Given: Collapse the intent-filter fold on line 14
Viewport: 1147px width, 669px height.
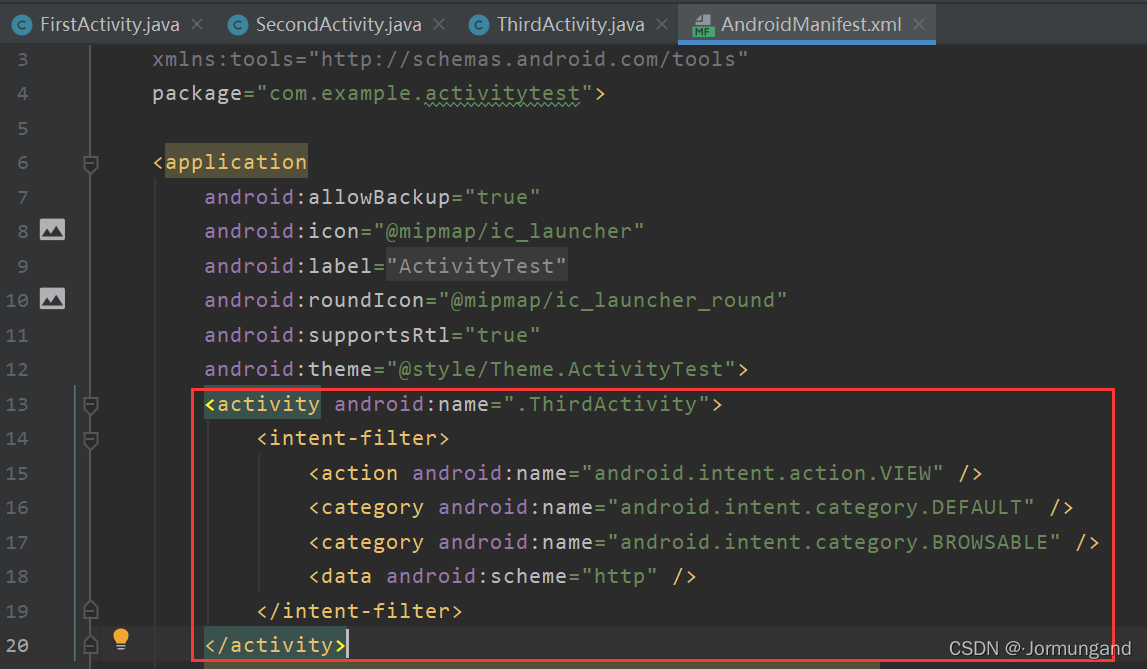Looking at the screenshot, I should [91, 439].
